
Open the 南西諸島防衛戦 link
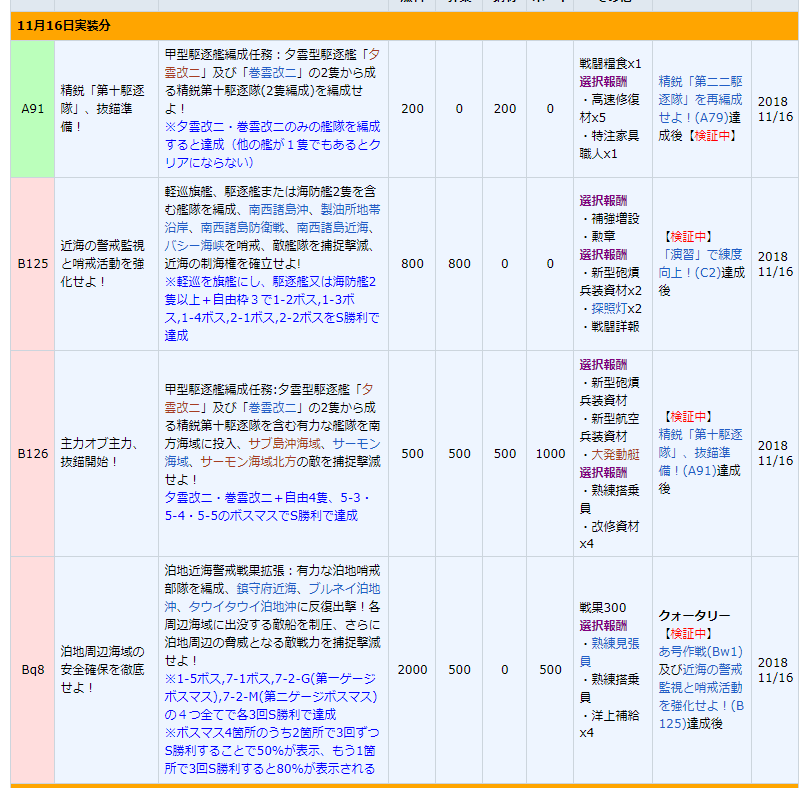tap(242, 227)
